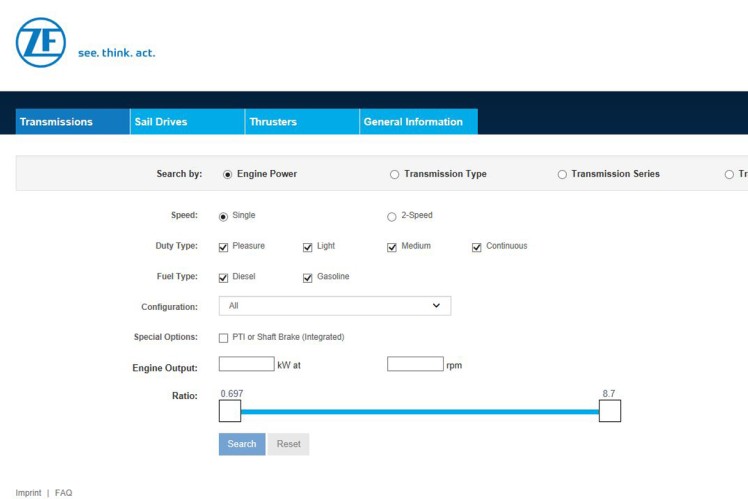Switch to the Sail Drives tab
The width and height of the screenshot is (748, 499).
(x=187, y=122)
